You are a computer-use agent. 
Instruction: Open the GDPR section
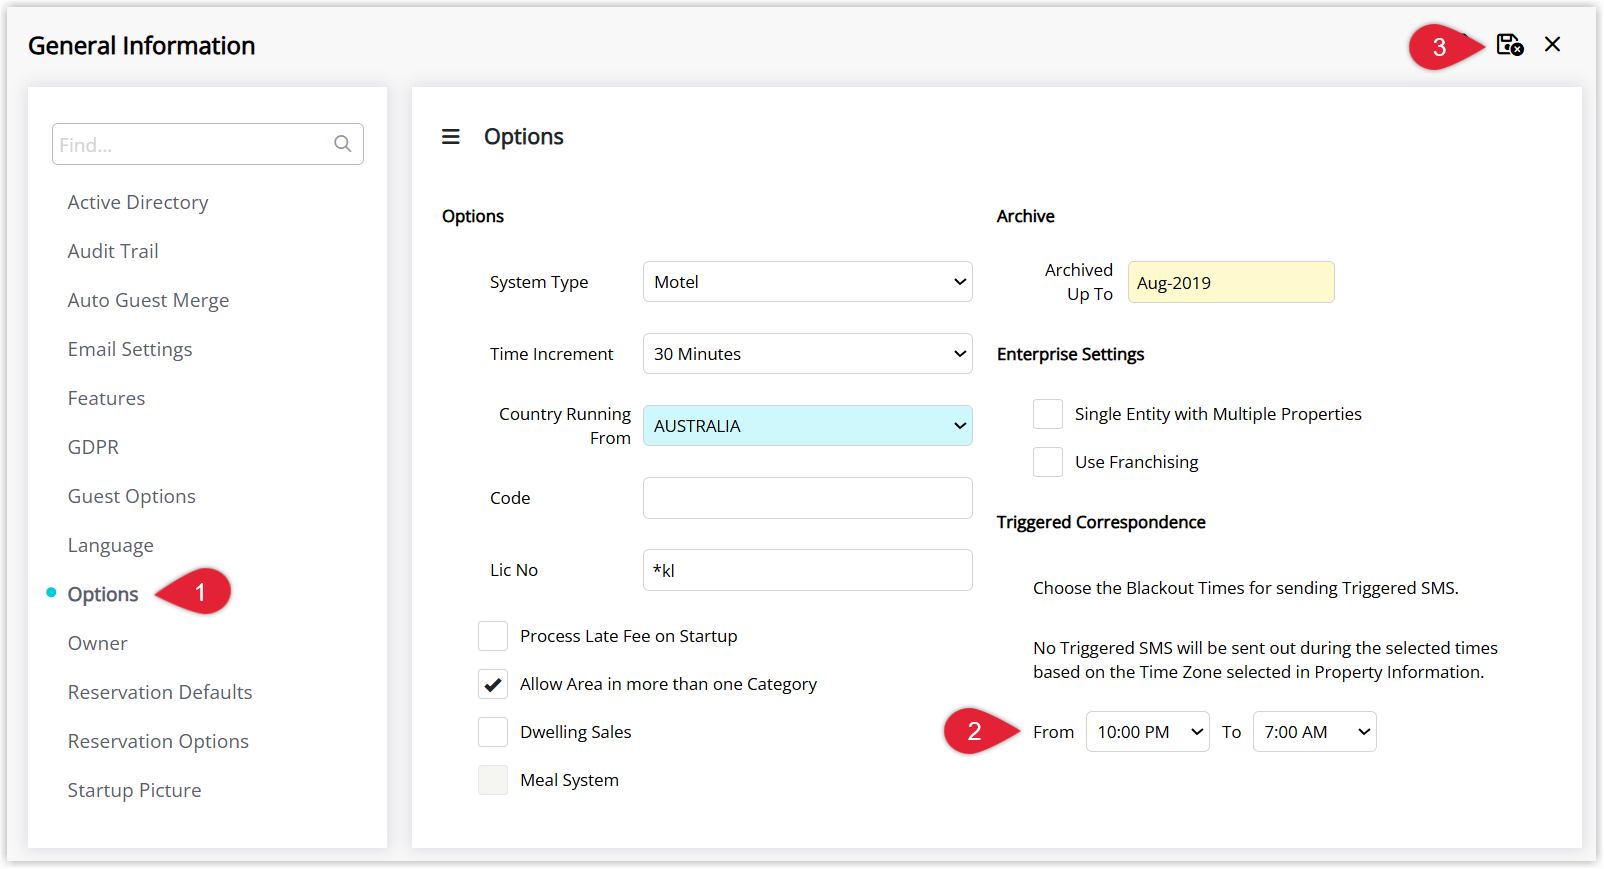[93, 447]
